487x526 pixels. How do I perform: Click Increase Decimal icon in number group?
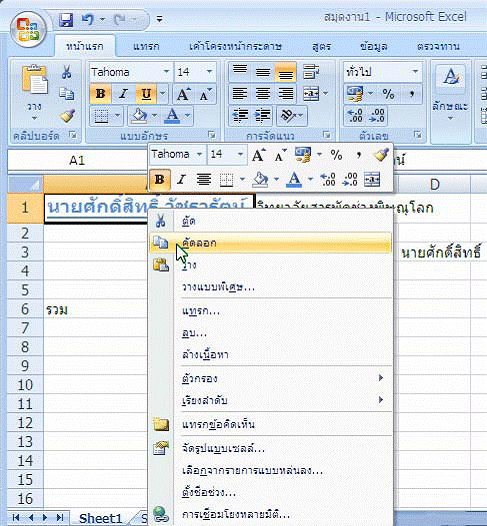355,115
